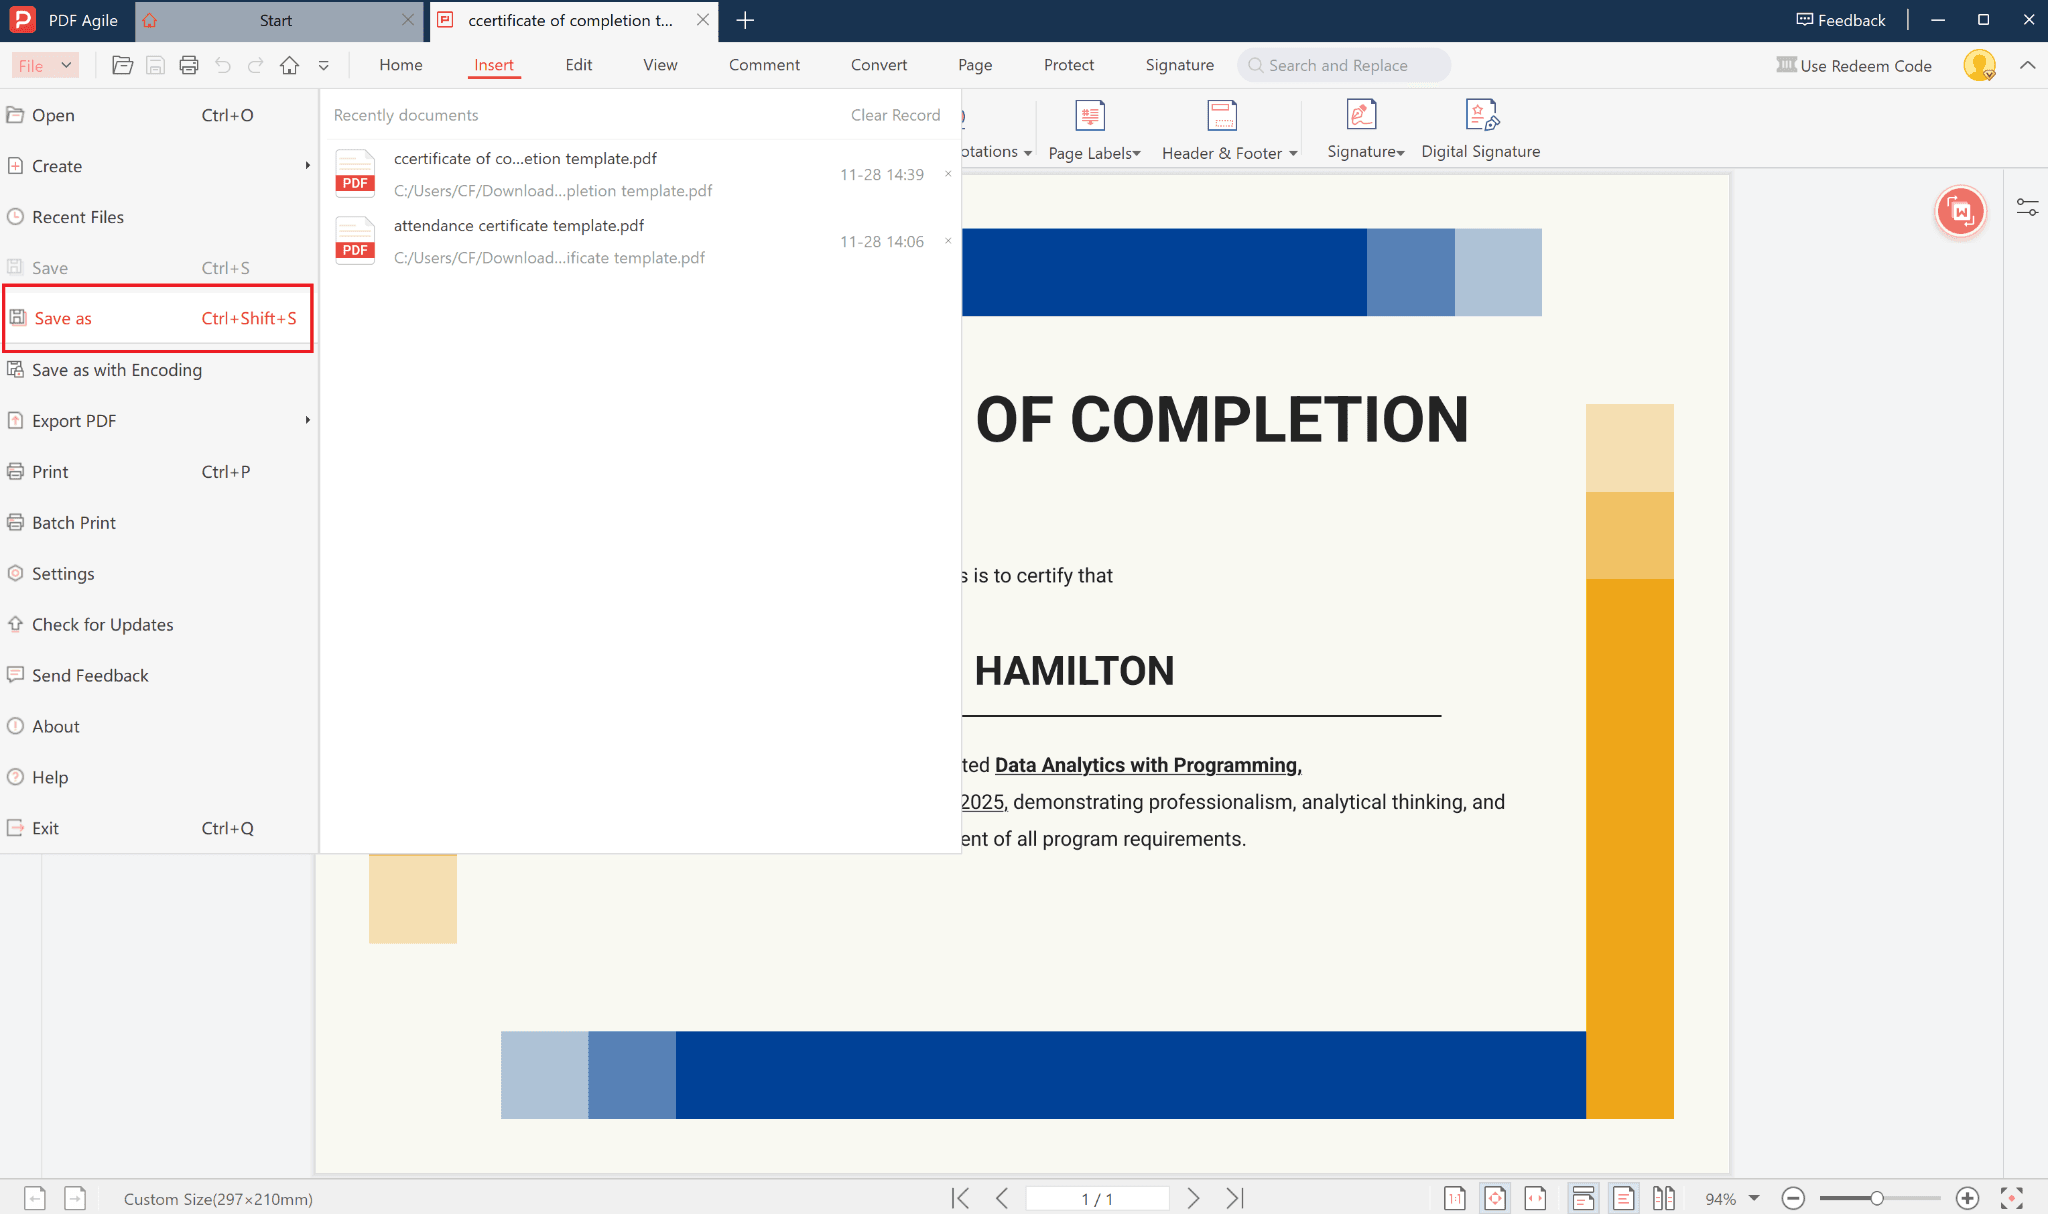Screen dimensions: 2048x1214
Task: Click the Page Labels icon
Action: (1089, 116)
